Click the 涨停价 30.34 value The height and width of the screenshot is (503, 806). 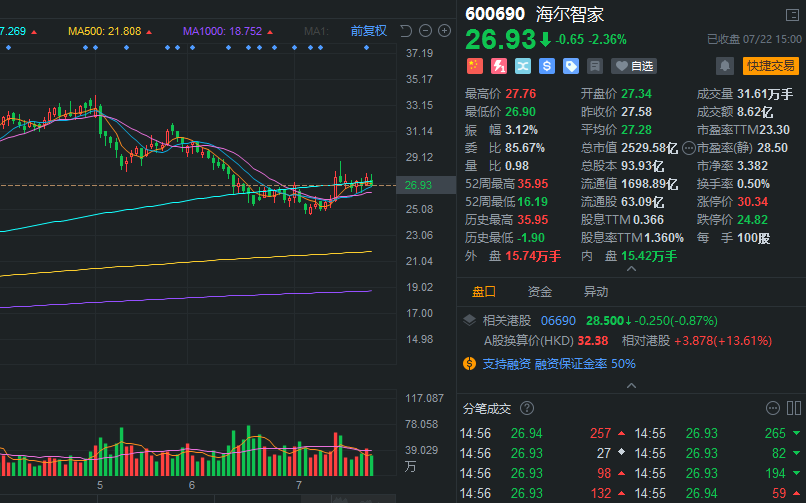753,202
